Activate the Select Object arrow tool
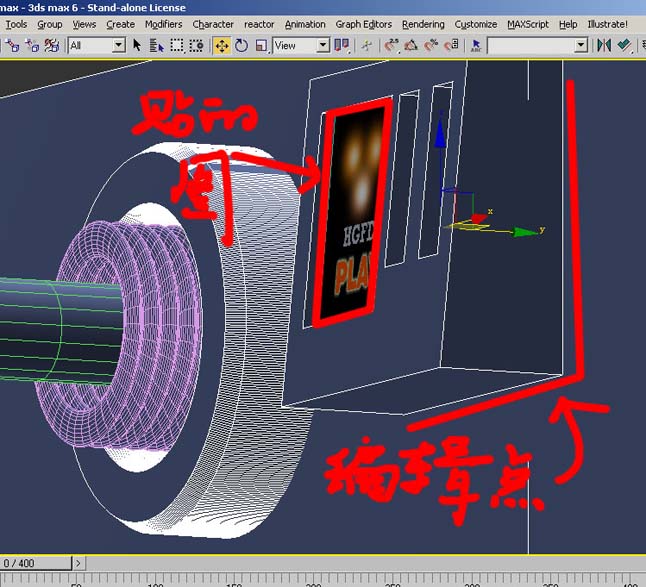Viewport: 646px width, 587px height. 137,45
